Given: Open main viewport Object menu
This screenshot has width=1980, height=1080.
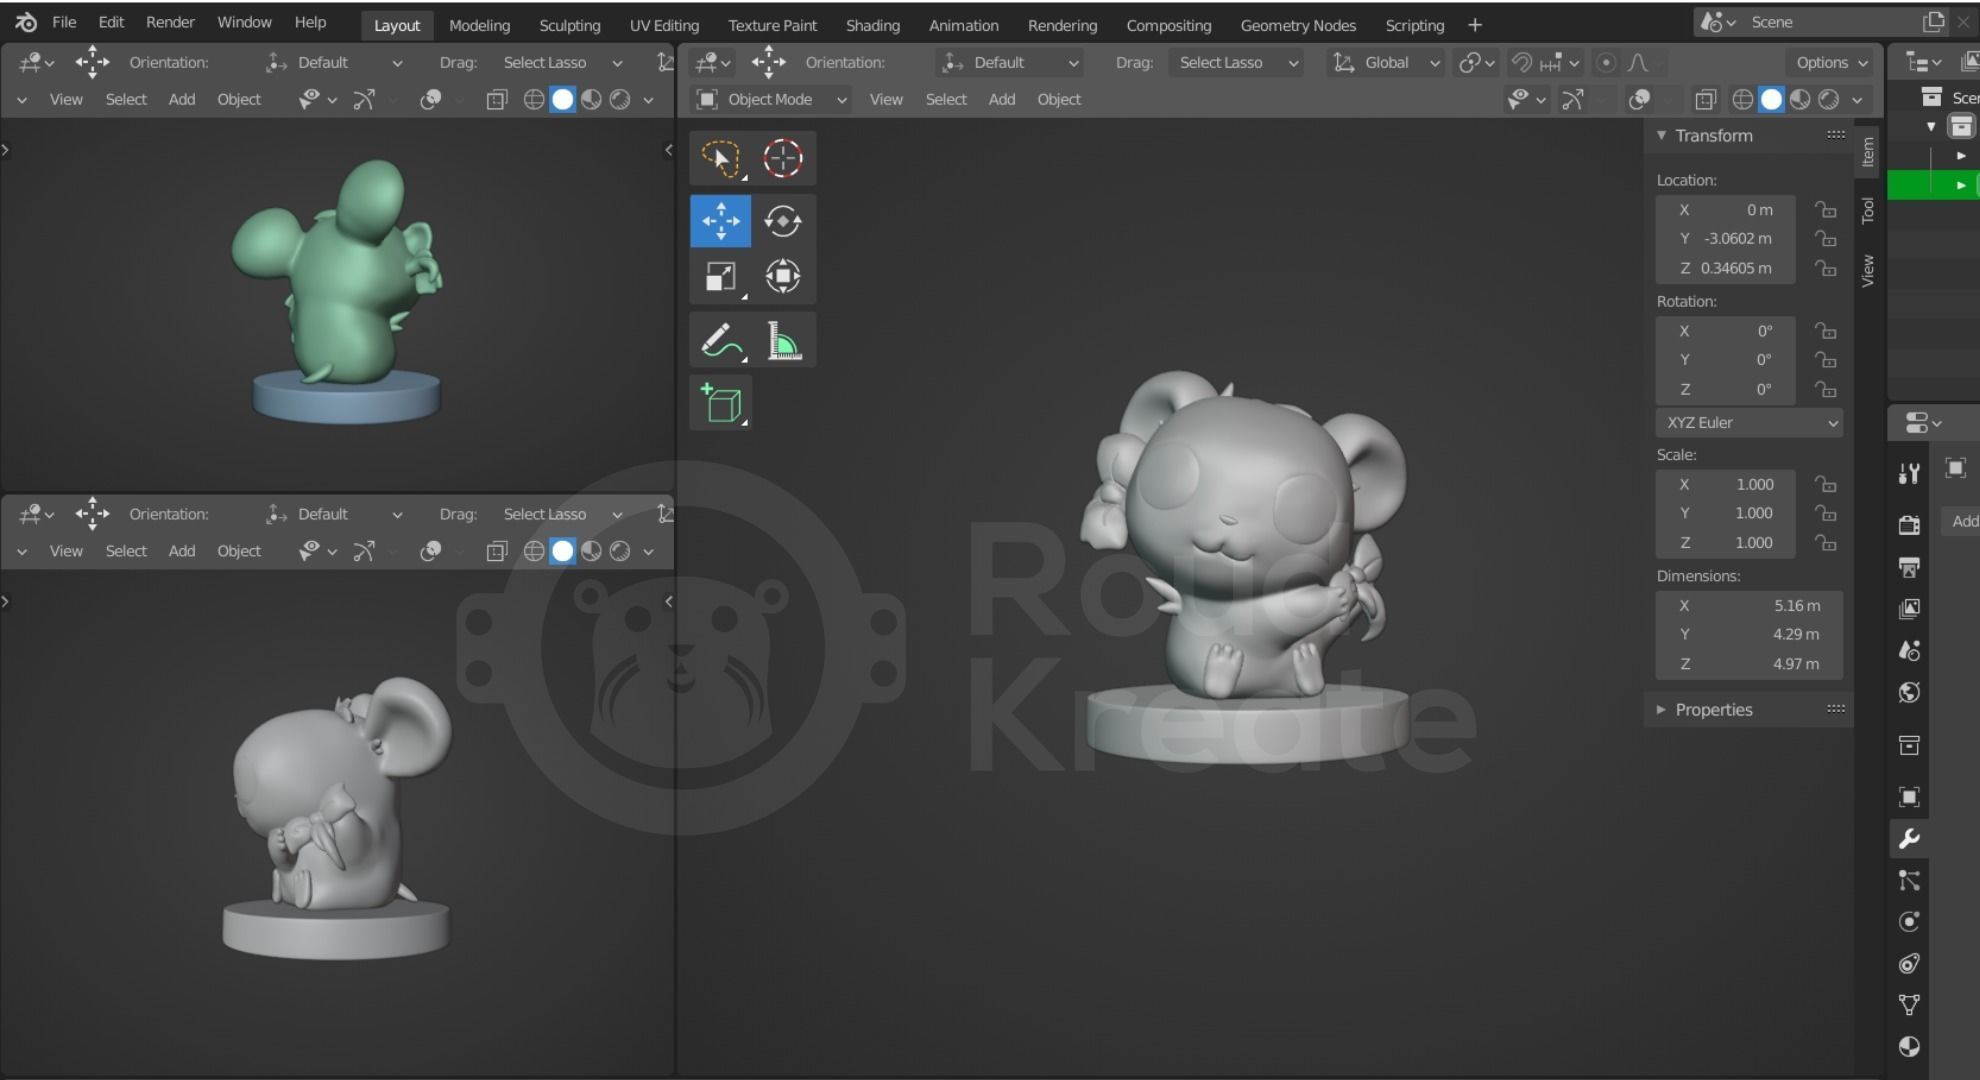Looking at the screenshot, I should click(x=1059, y=99).
